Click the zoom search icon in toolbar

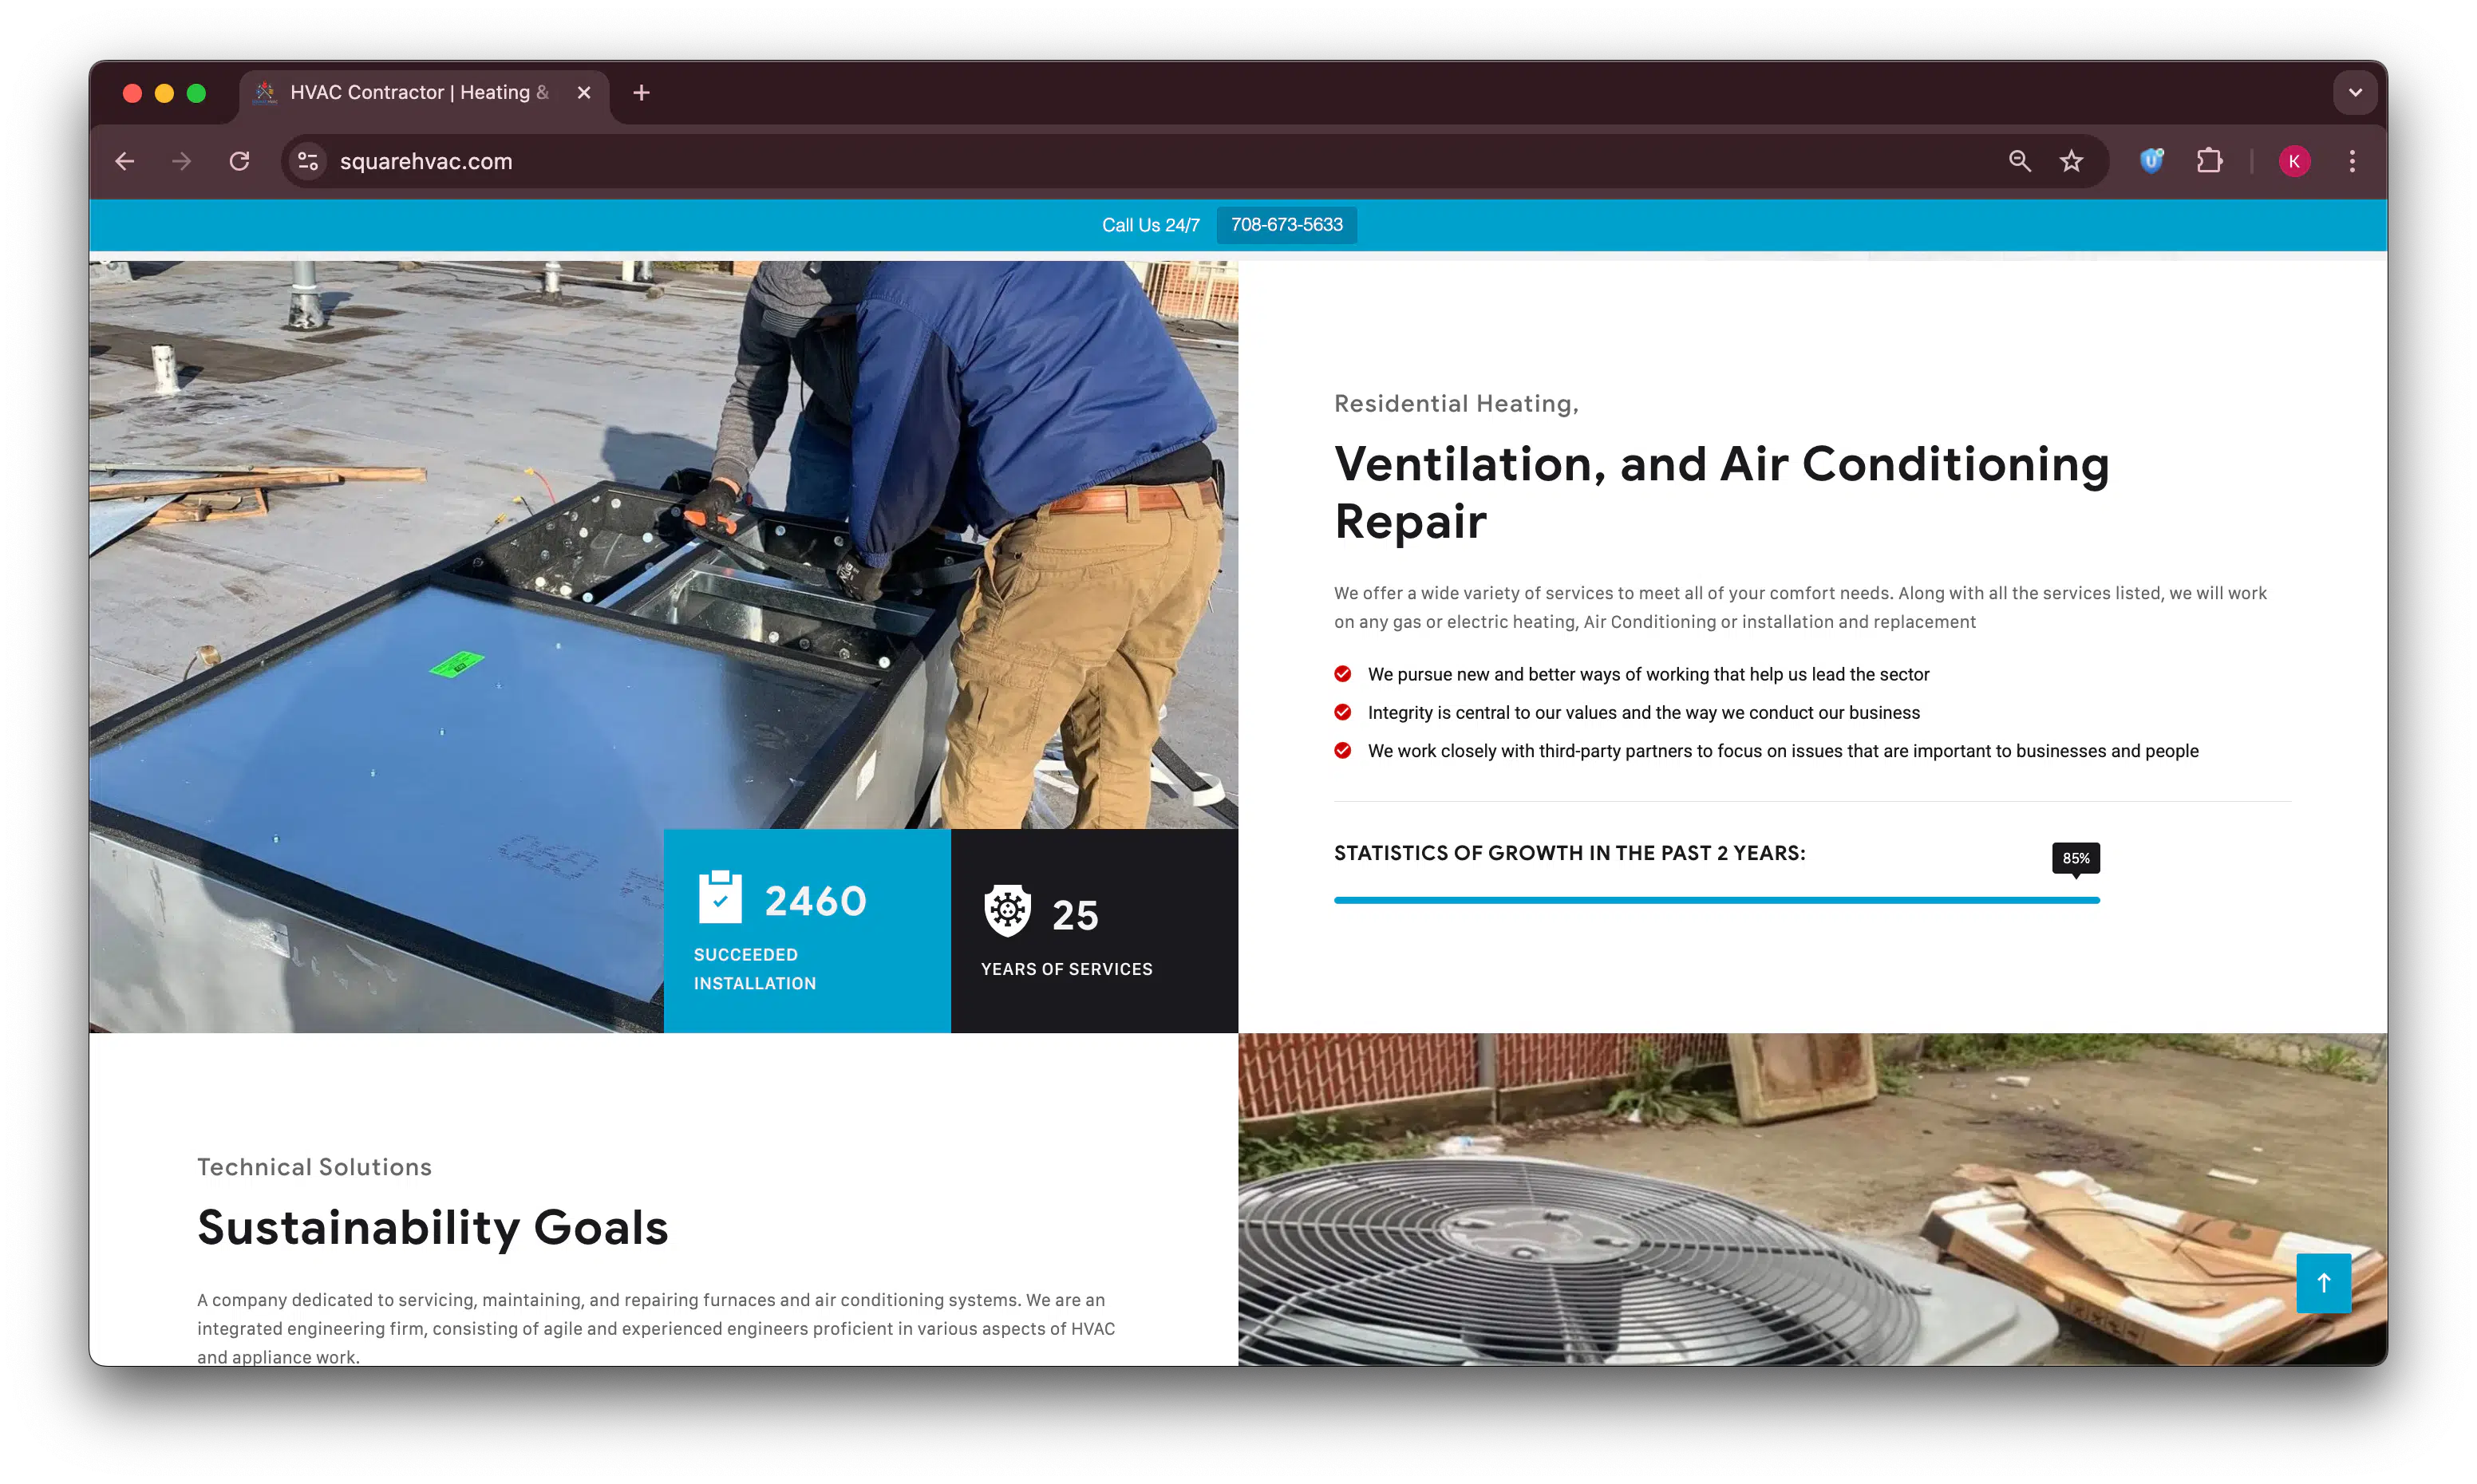tap(2019, 161)
